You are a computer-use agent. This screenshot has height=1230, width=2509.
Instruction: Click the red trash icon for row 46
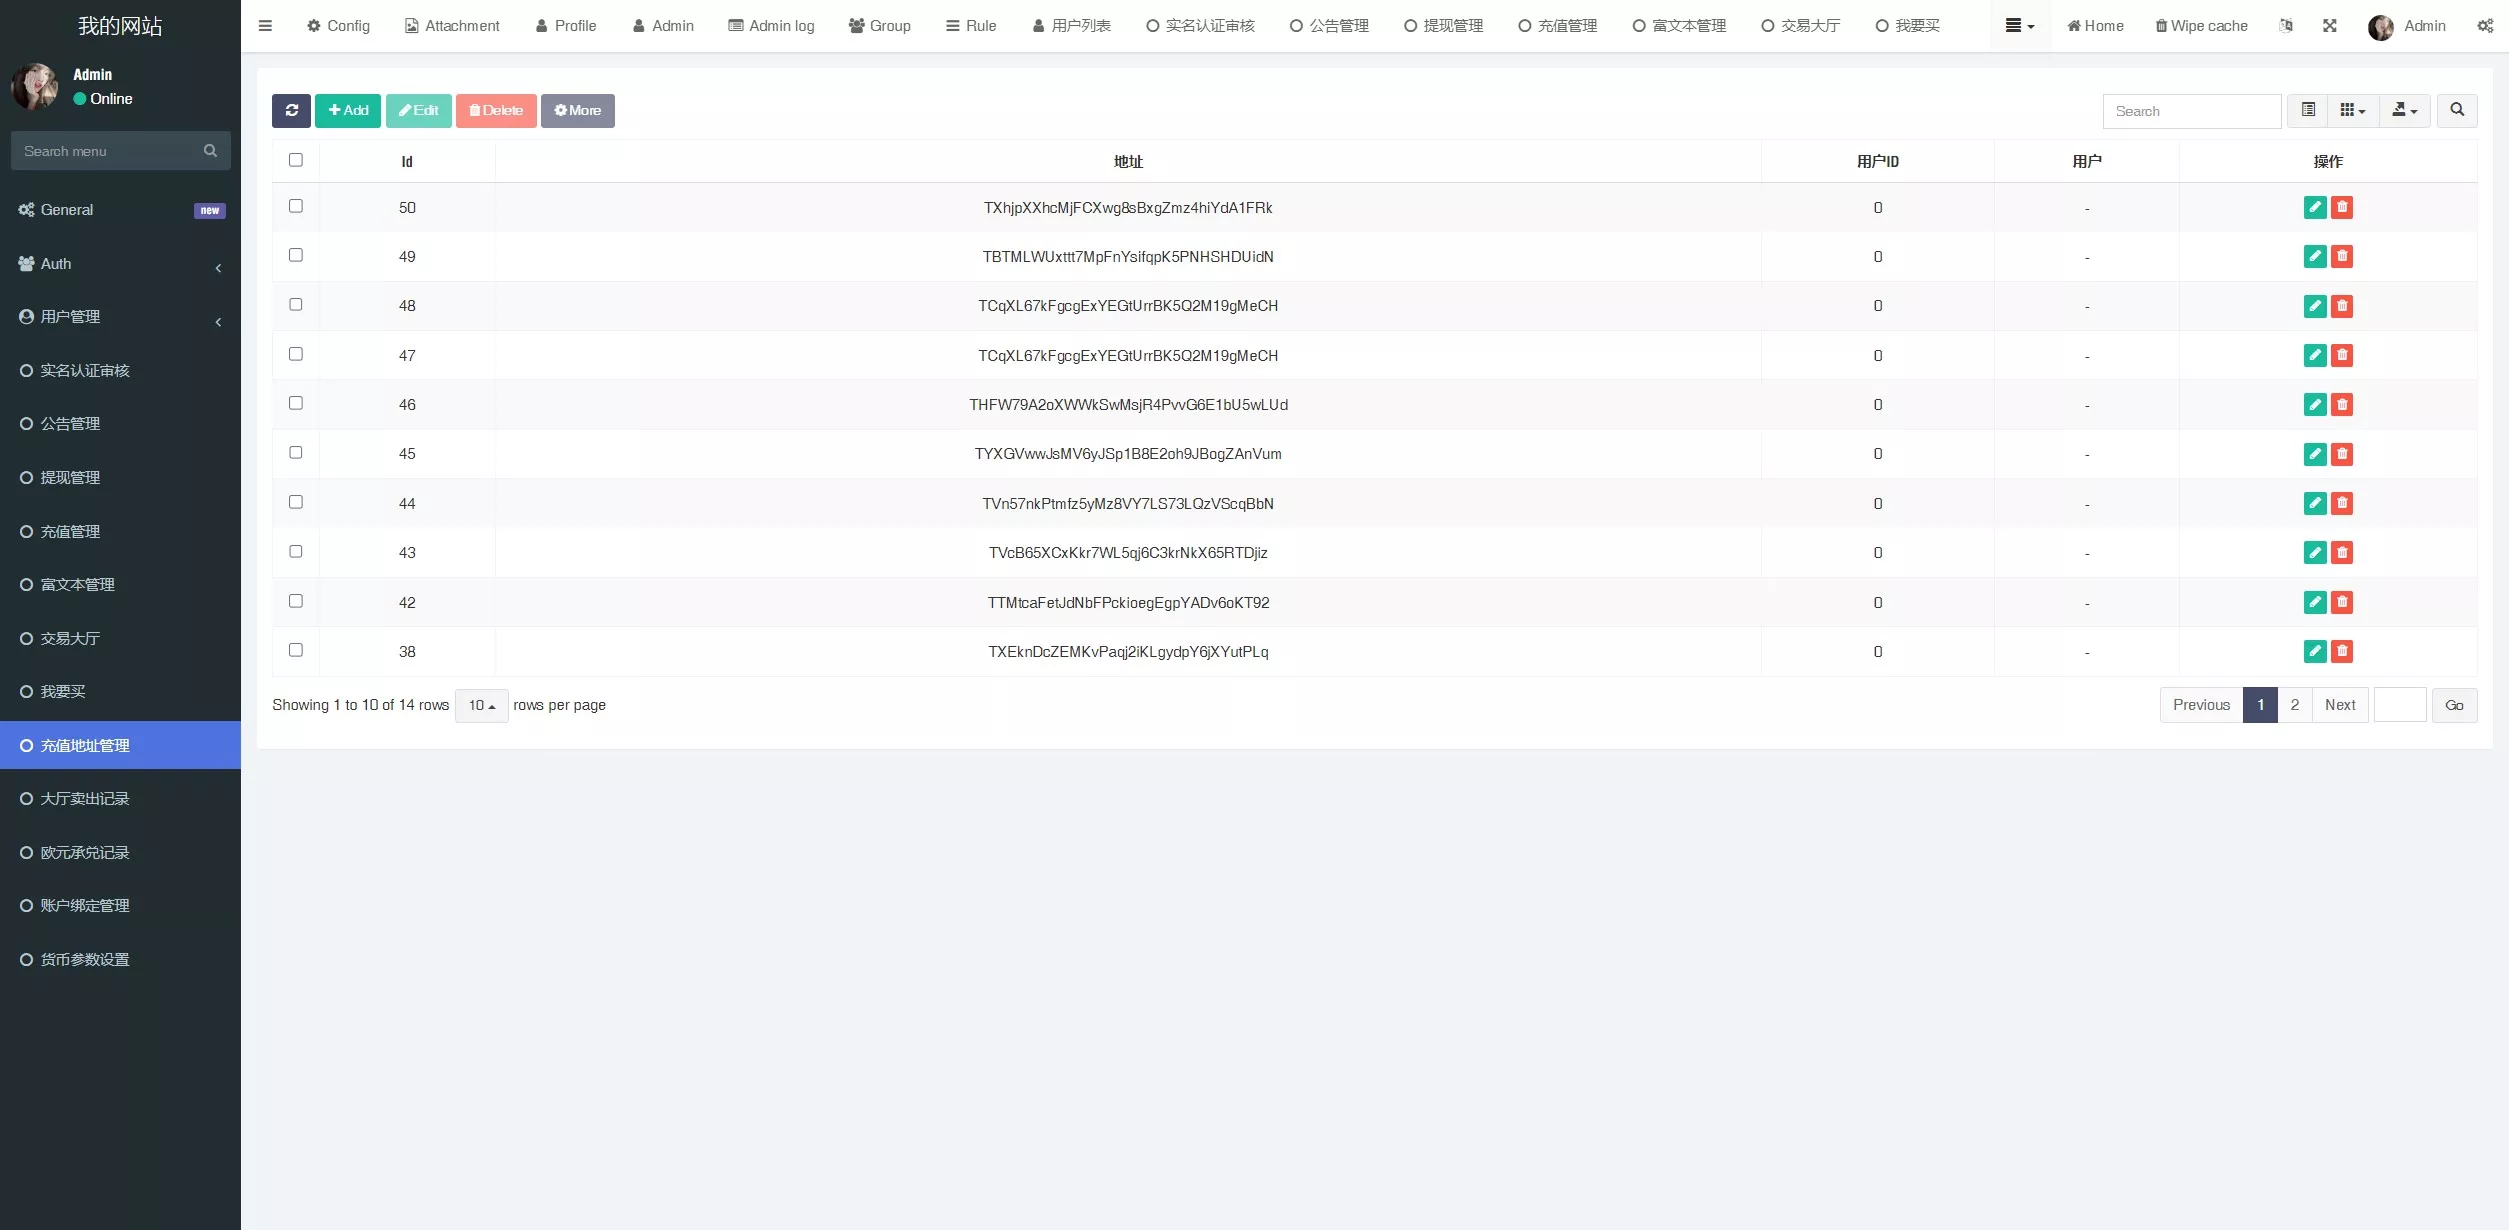[x=2342, y=405]
